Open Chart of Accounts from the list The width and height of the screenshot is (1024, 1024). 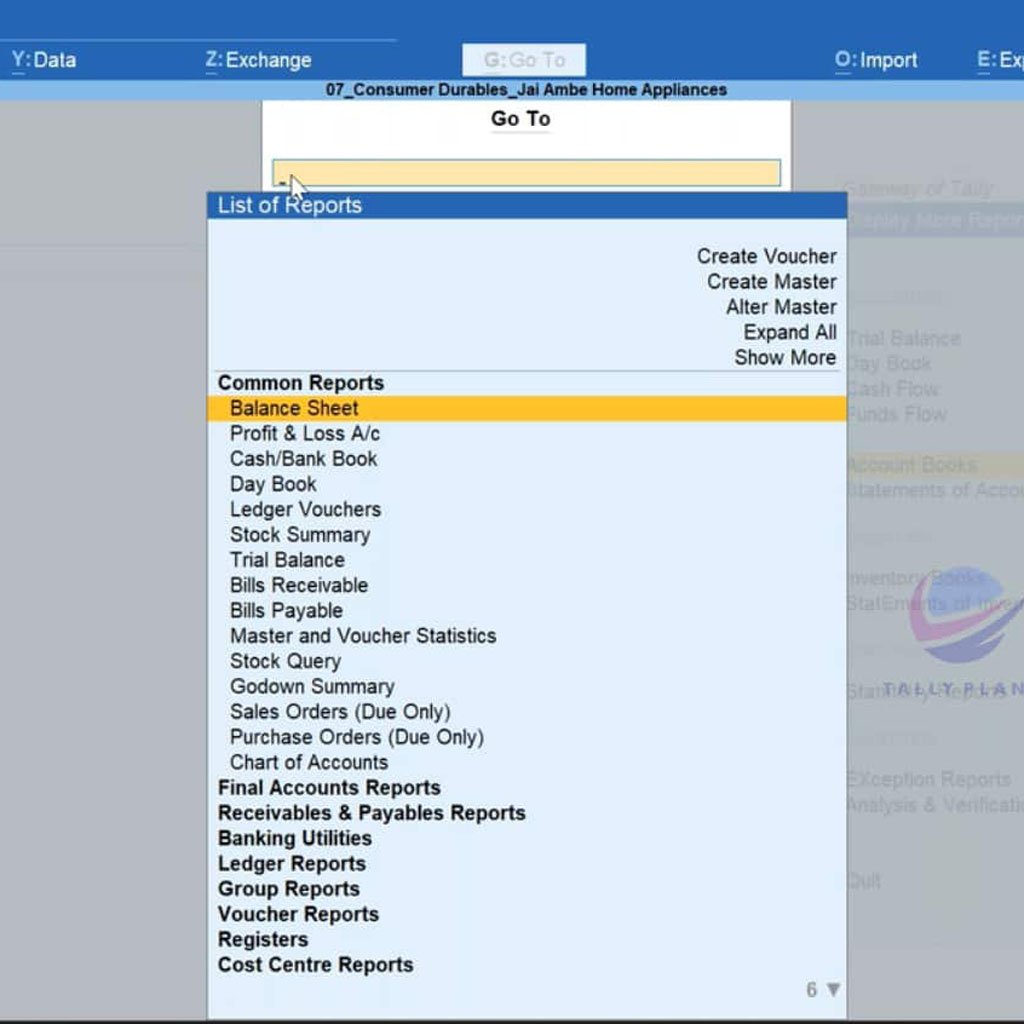pyautogui.click(x=309, y=762)
